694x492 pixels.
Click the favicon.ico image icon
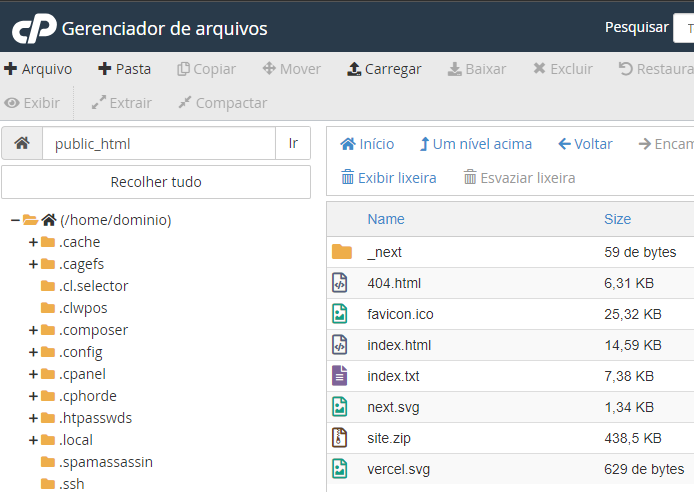(340, 314)
